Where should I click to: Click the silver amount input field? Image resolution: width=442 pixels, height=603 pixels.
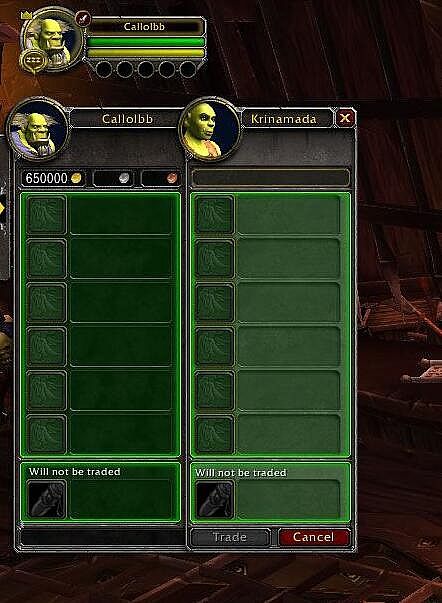[113, 178]
